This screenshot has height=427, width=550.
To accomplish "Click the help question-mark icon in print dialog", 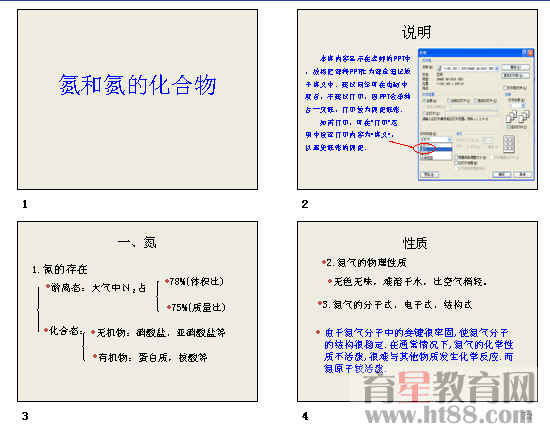I will 524,53.
